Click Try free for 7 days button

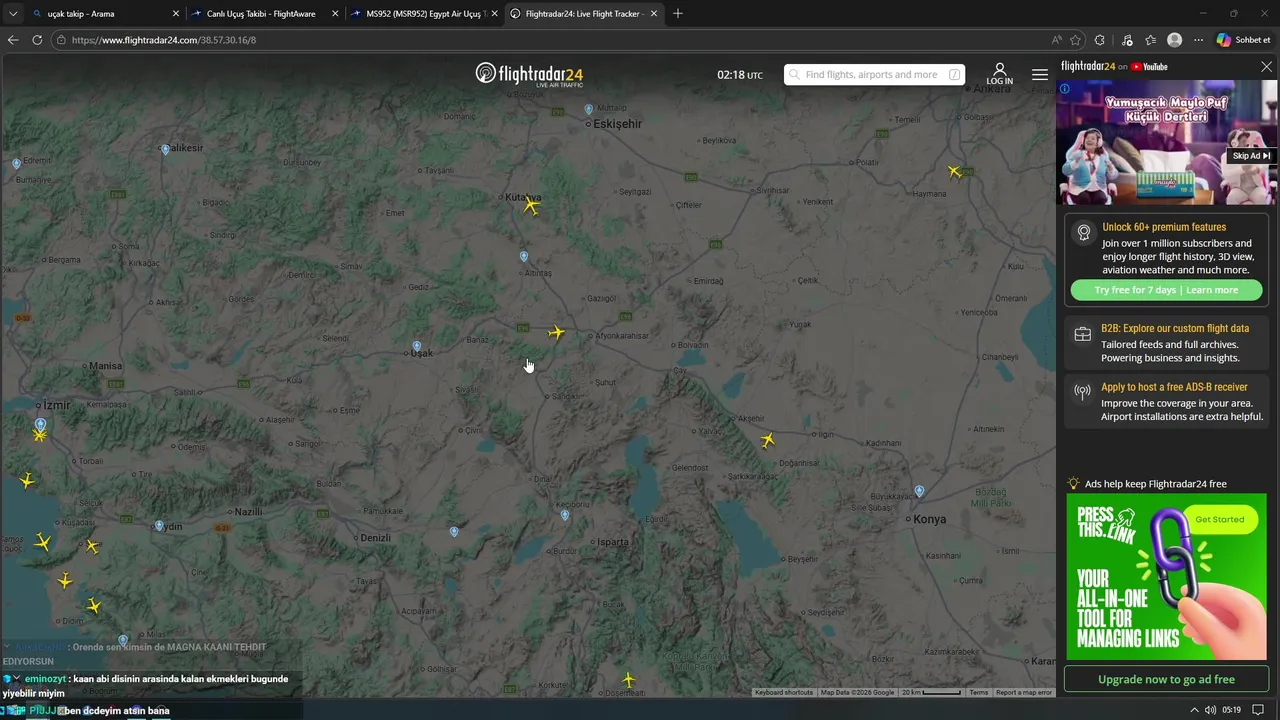[x=1166, y=290]
